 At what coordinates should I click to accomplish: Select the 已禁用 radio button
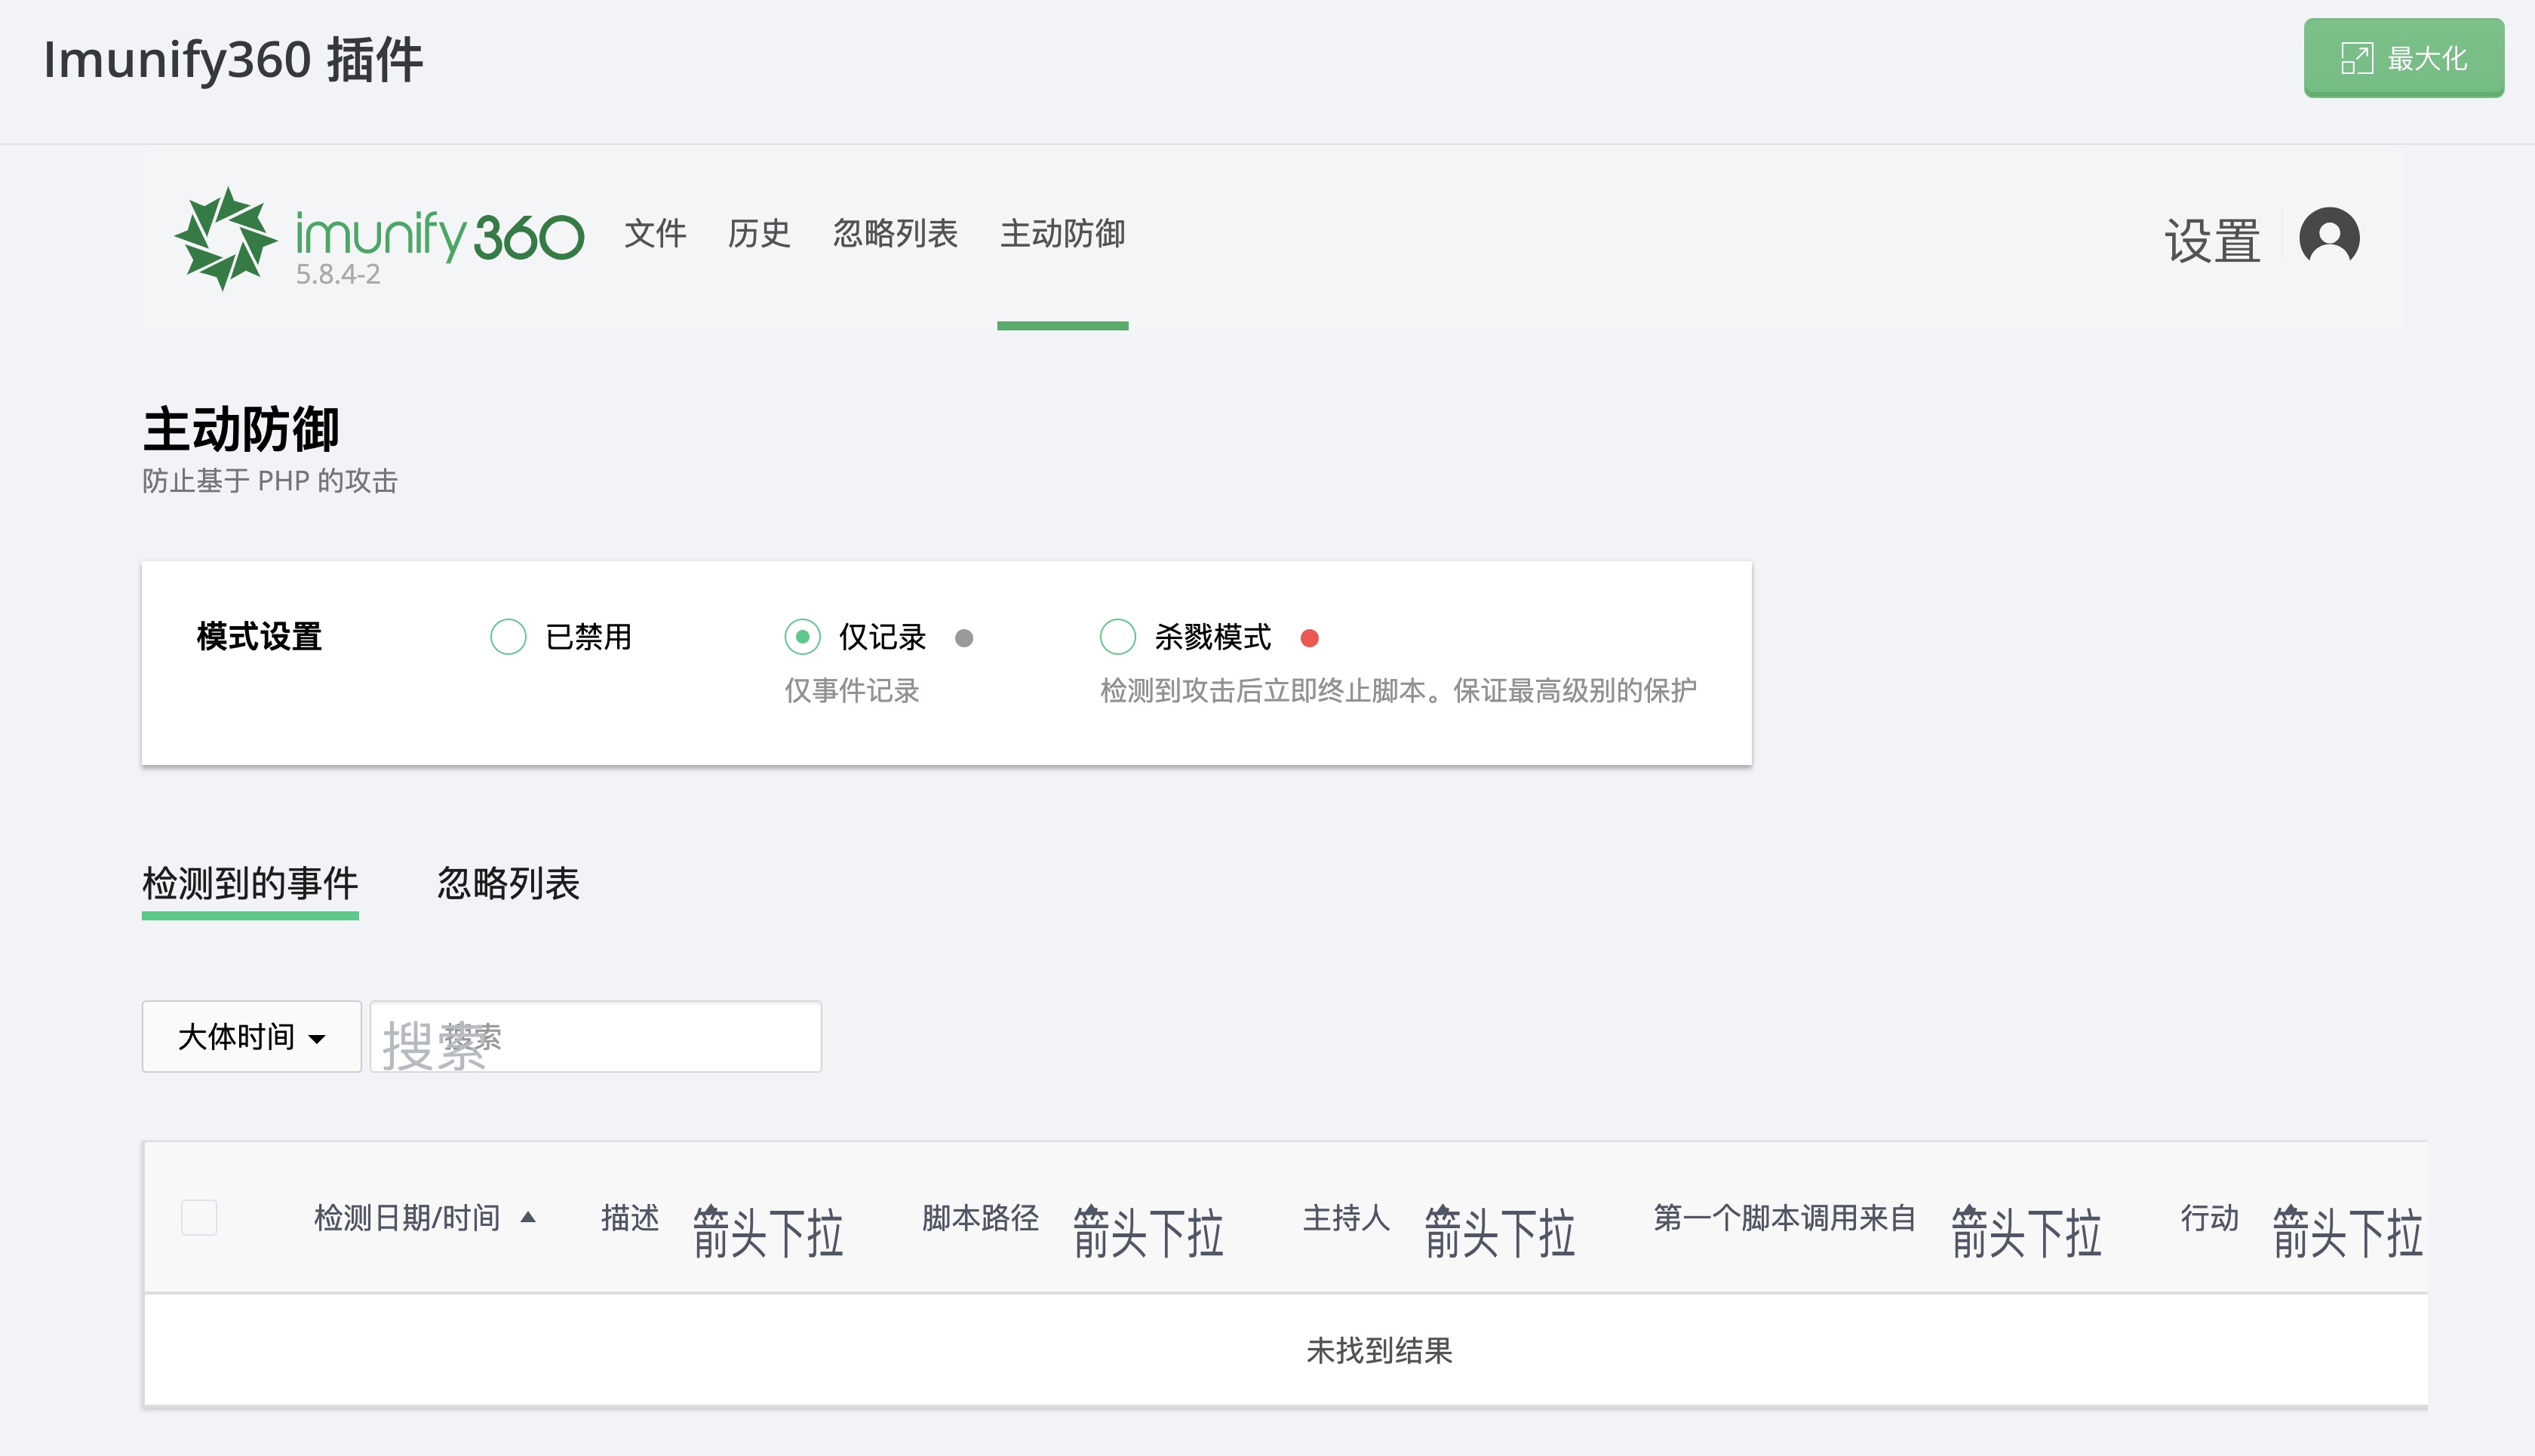[508, 637]
